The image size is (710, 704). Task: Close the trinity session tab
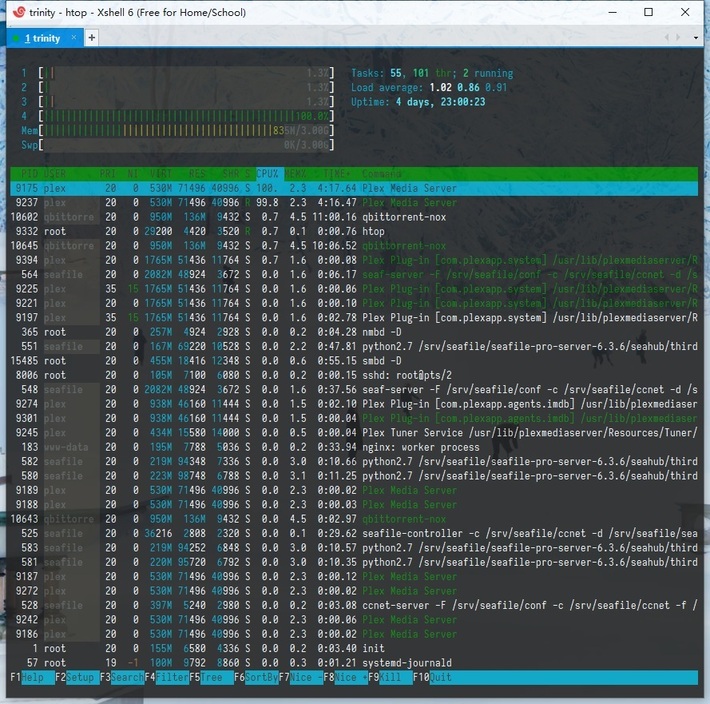coord(72,38)
